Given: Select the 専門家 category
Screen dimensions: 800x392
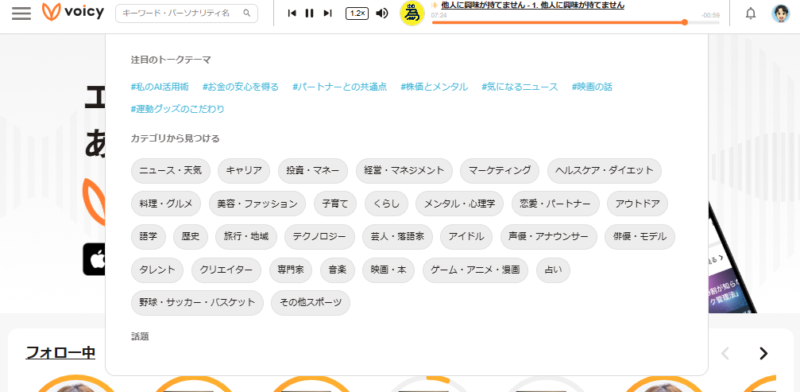Looking at the screenshot, I should coord(291,270).
